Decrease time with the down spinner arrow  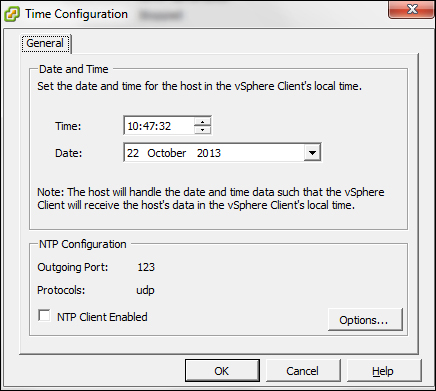click(x=202, y=130)
